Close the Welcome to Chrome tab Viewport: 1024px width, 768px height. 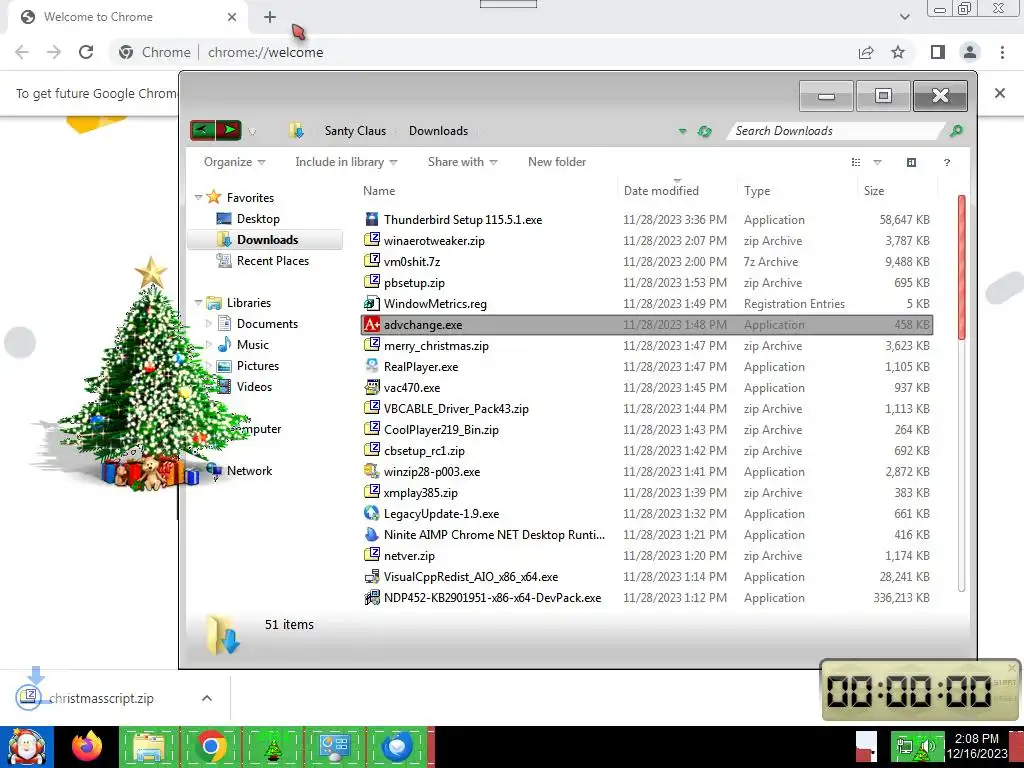click(232, 17)
